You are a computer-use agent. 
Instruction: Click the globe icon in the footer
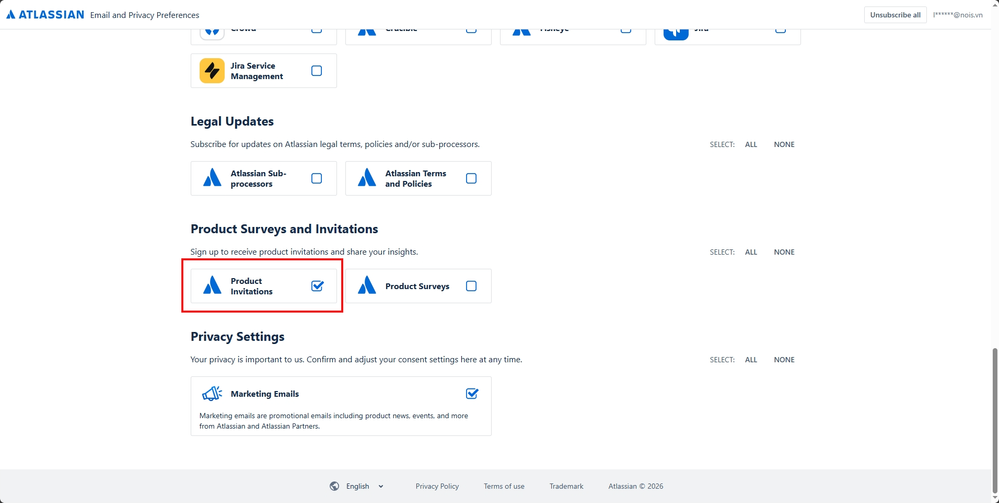(x=334, y=486)
